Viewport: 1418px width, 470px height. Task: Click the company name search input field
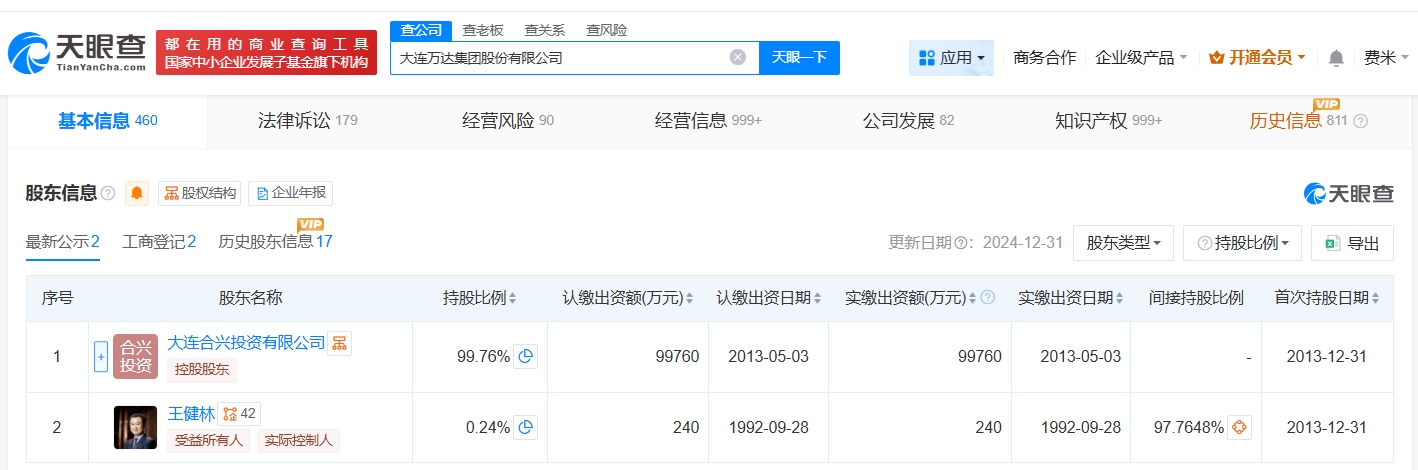point(560,58)
